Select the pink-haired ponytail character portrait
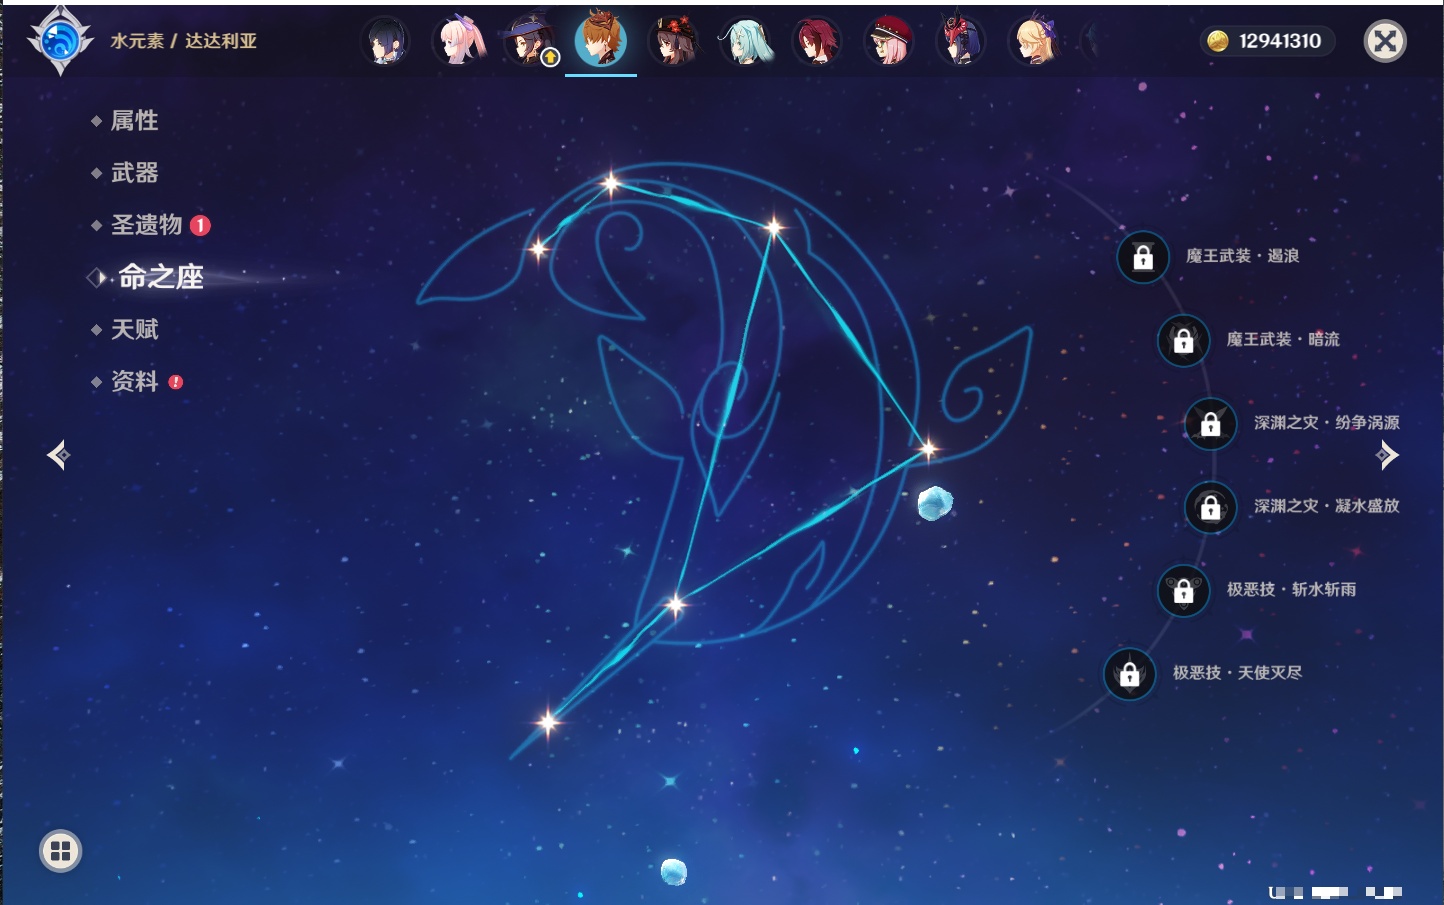 pos(457,41)
